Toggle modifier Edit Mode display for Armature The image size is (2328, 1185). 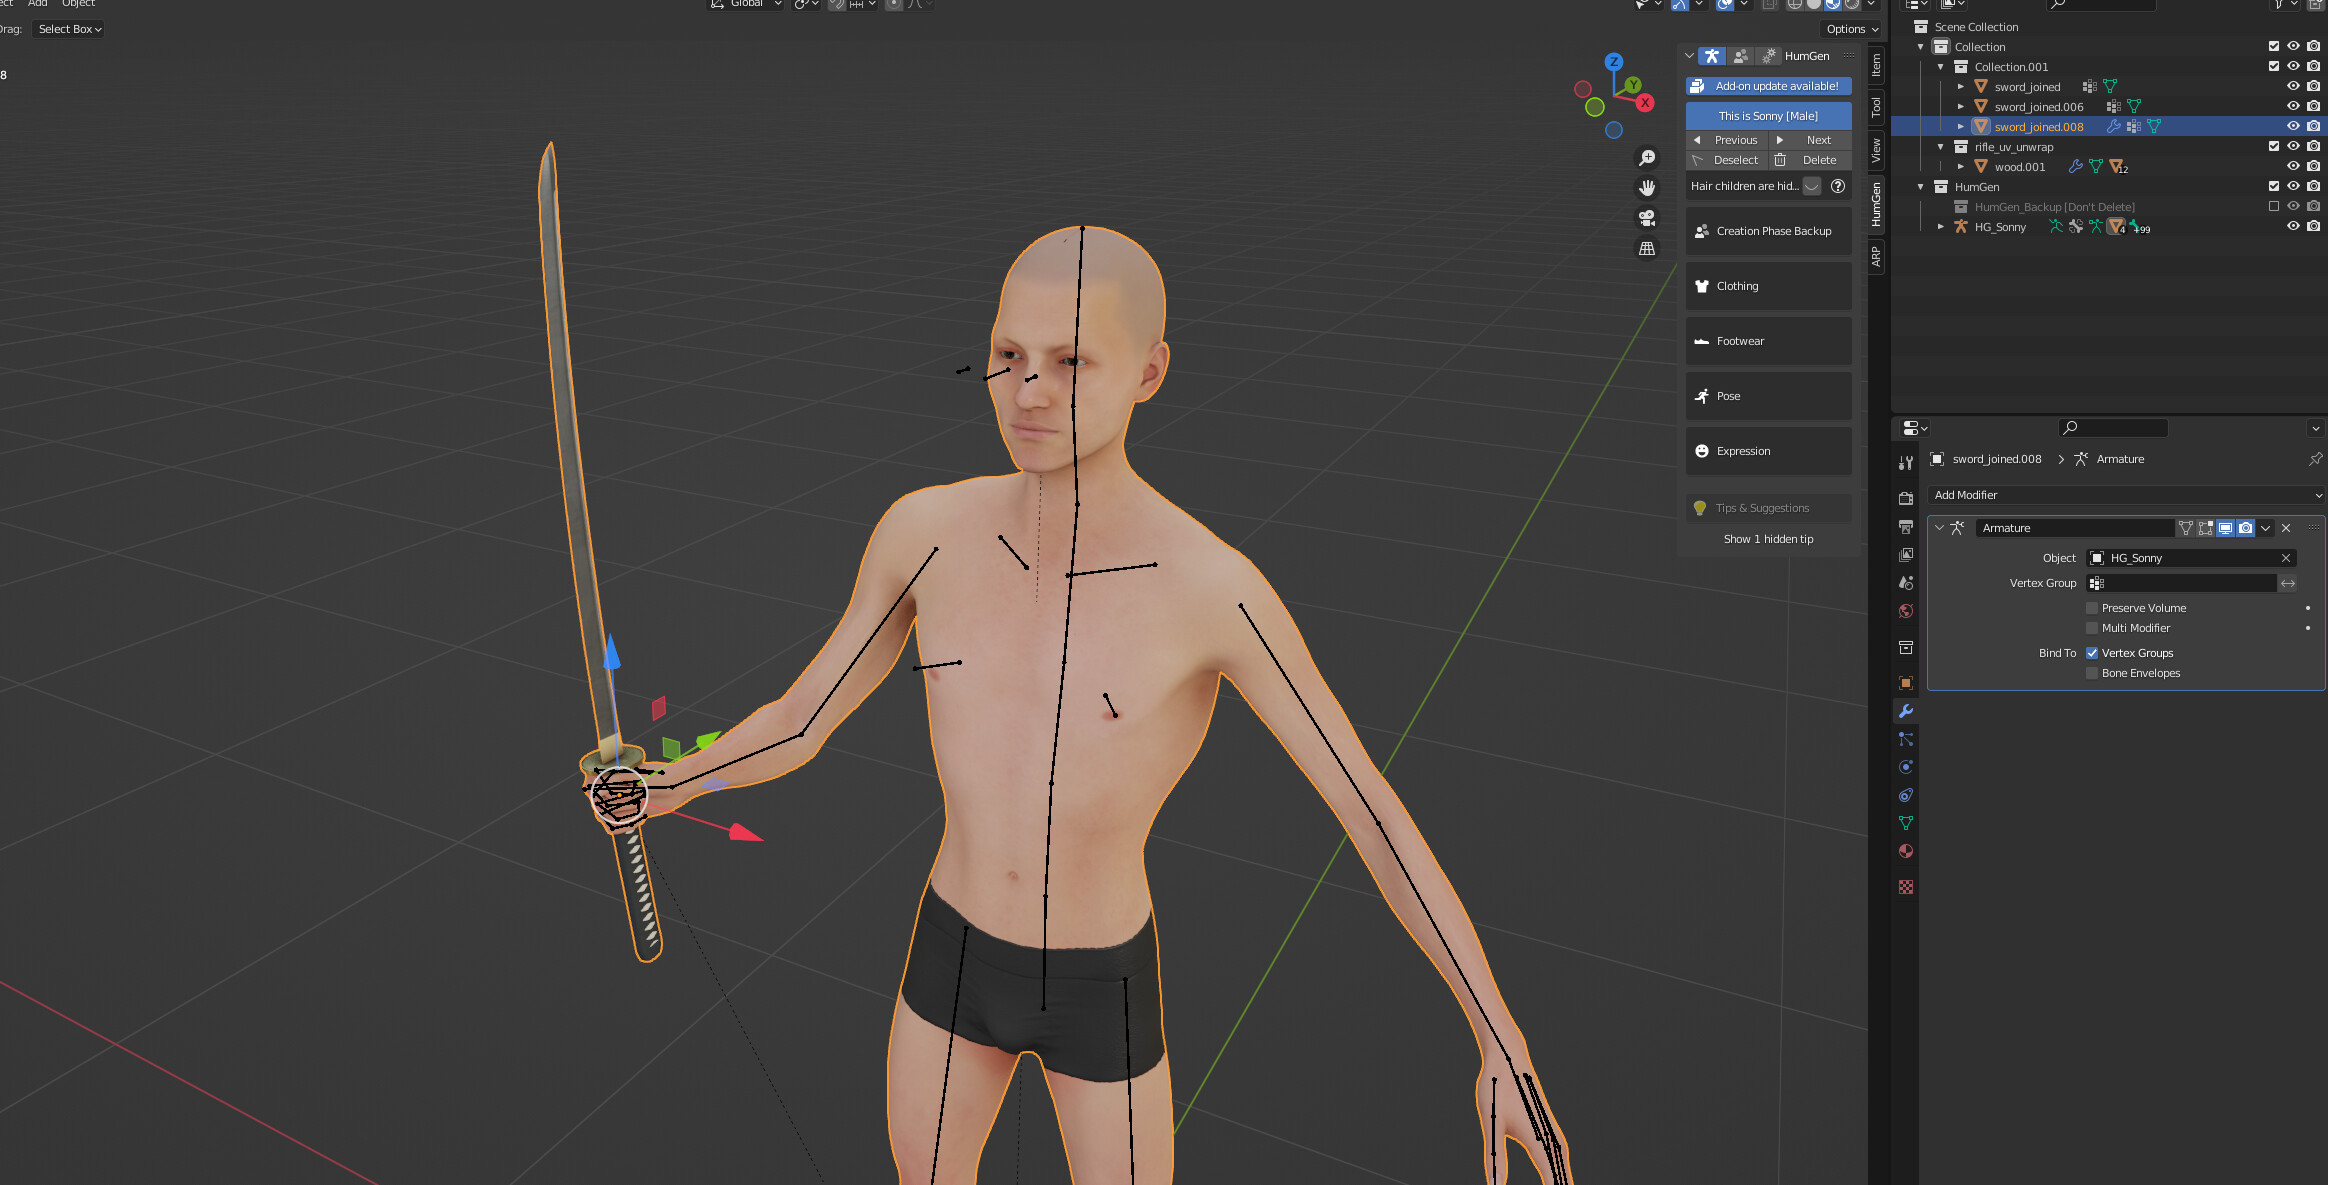pyautogui.click(x=2205, y=528)
